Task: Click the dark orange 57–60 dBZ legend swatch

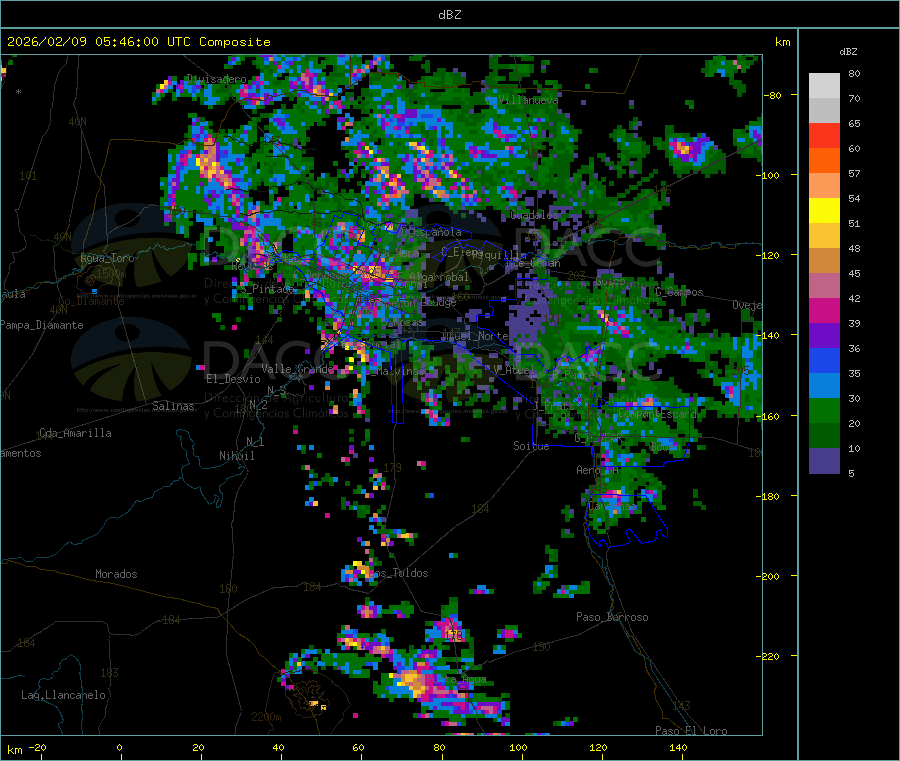Action: tap(824, 160)
